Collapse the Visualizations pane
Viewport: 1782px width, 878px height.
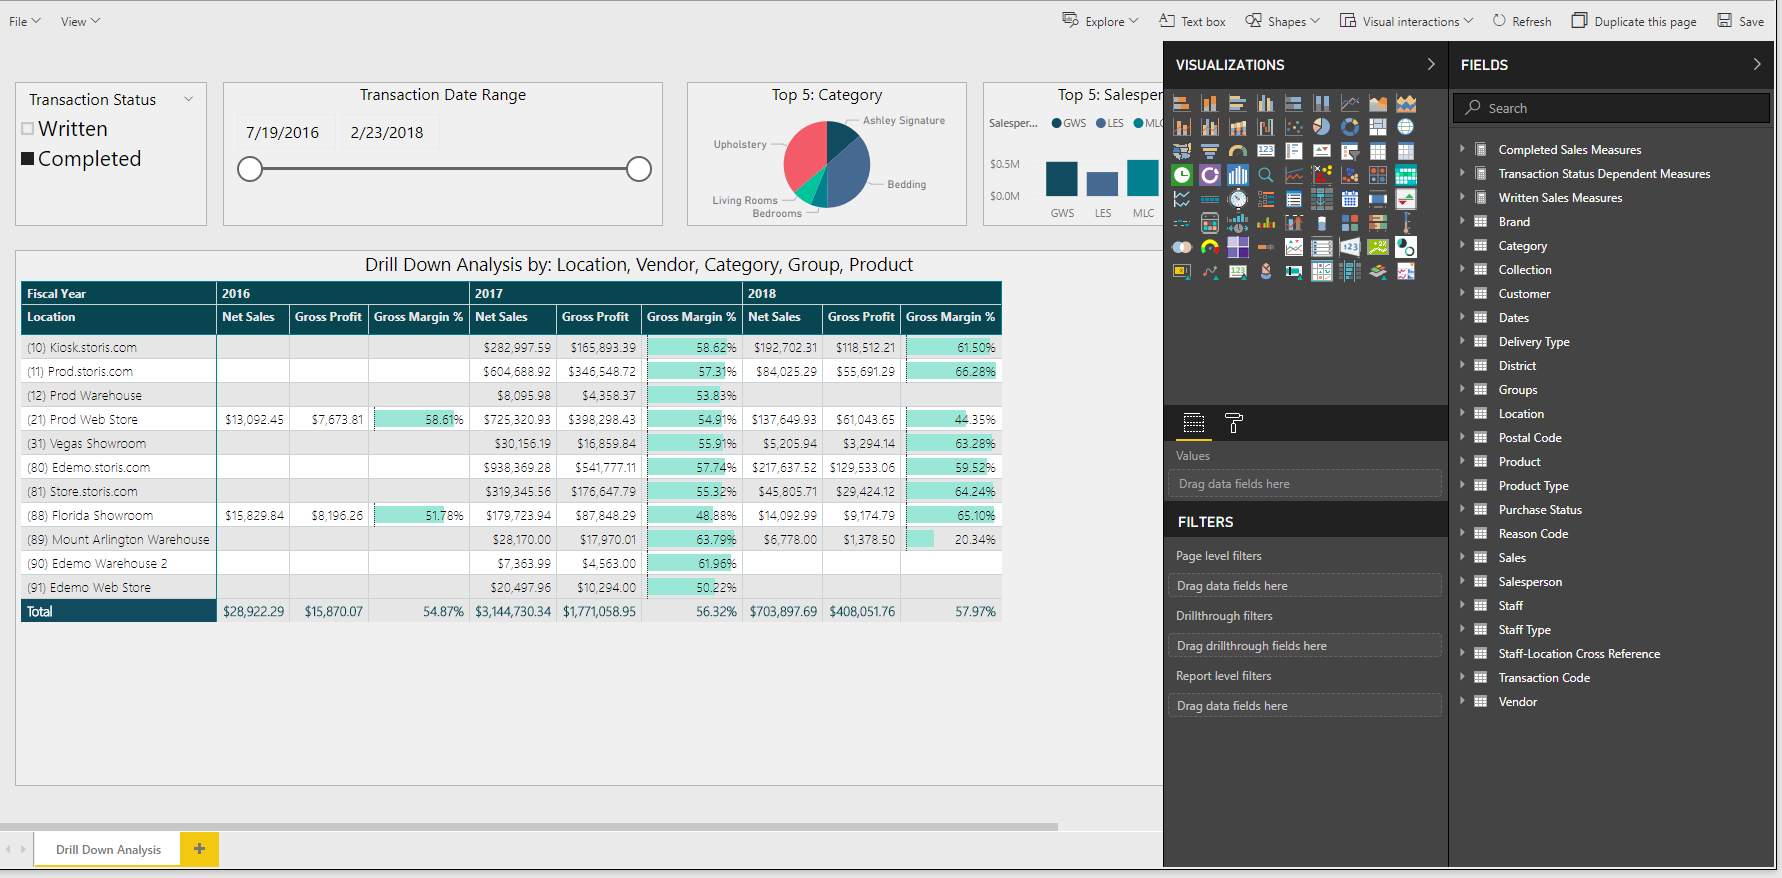[1431, 64]
